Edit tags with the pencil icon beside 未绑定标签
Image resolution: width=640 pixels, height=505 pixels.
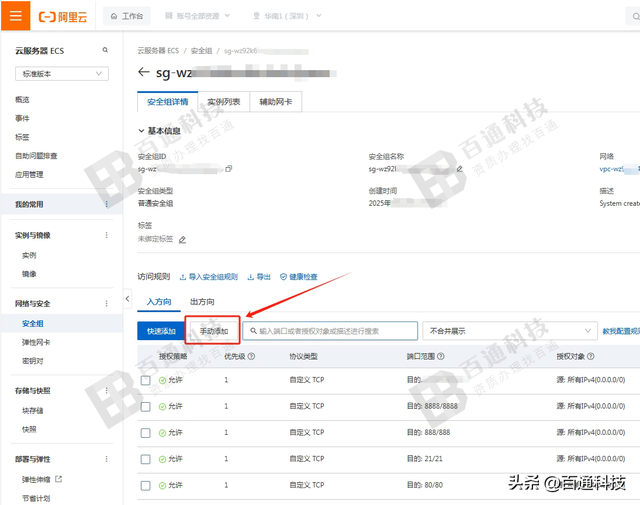pyautogui.click(x=182, y=240)
